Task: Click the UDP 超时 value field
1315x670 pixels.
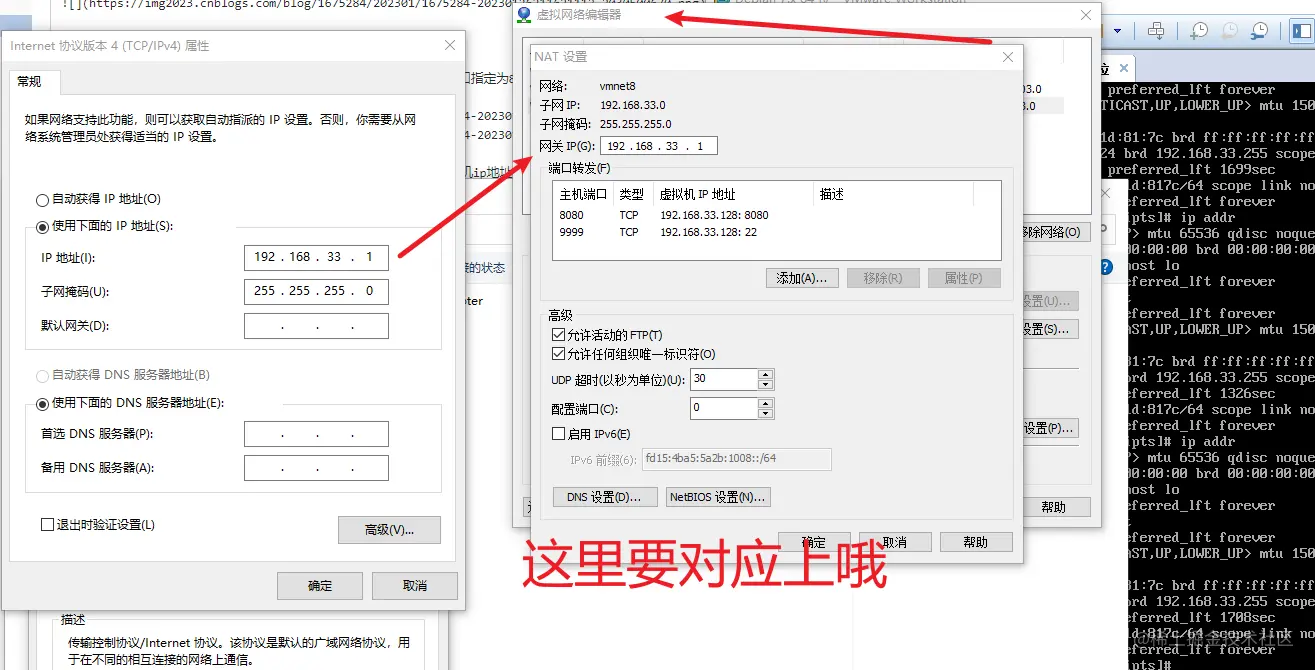Action: coord(724,379)
